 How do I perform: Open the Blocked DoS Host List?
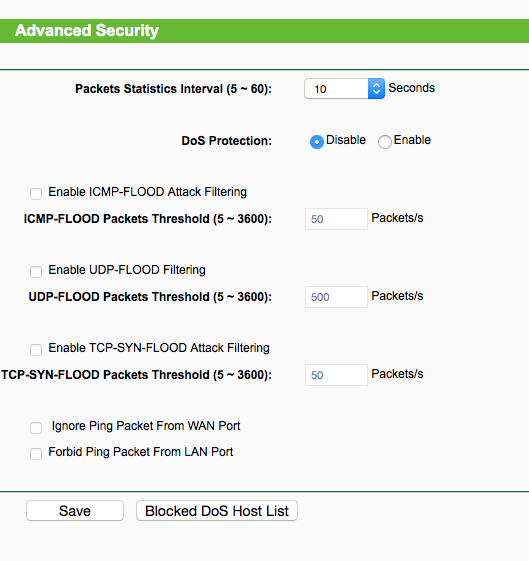(x=217, y=511)
